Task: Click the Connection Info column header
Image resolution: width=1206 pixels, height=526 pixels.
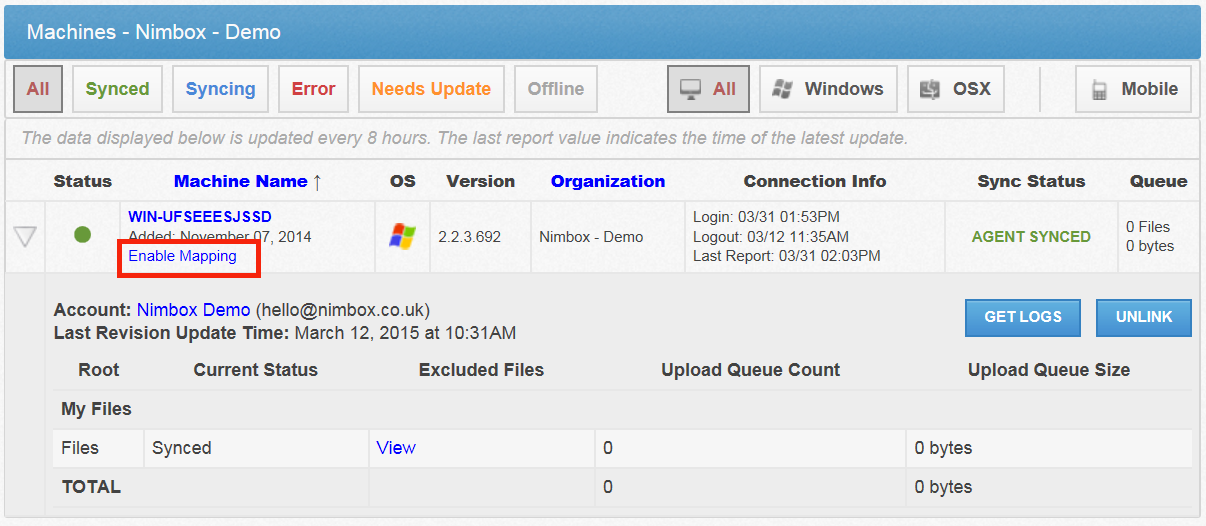Action: tap(815, 181)
